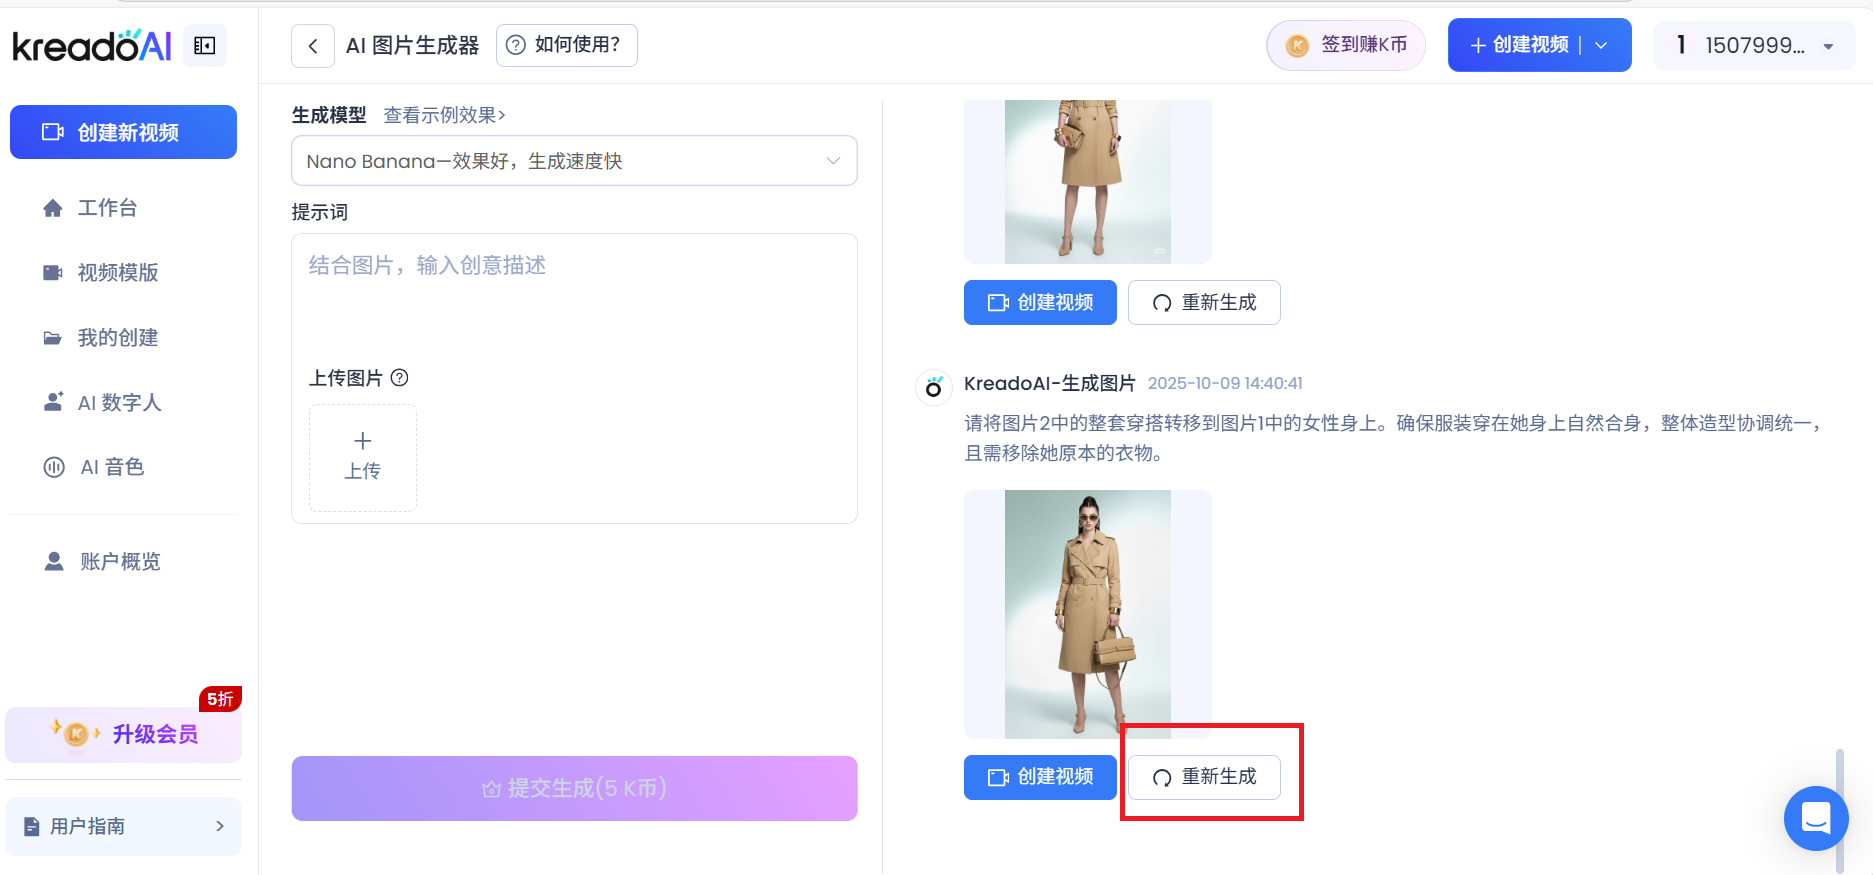1873x875 pixels.
Task: Click the bottom 重新生成 button
Action: tap(1204, 777)
